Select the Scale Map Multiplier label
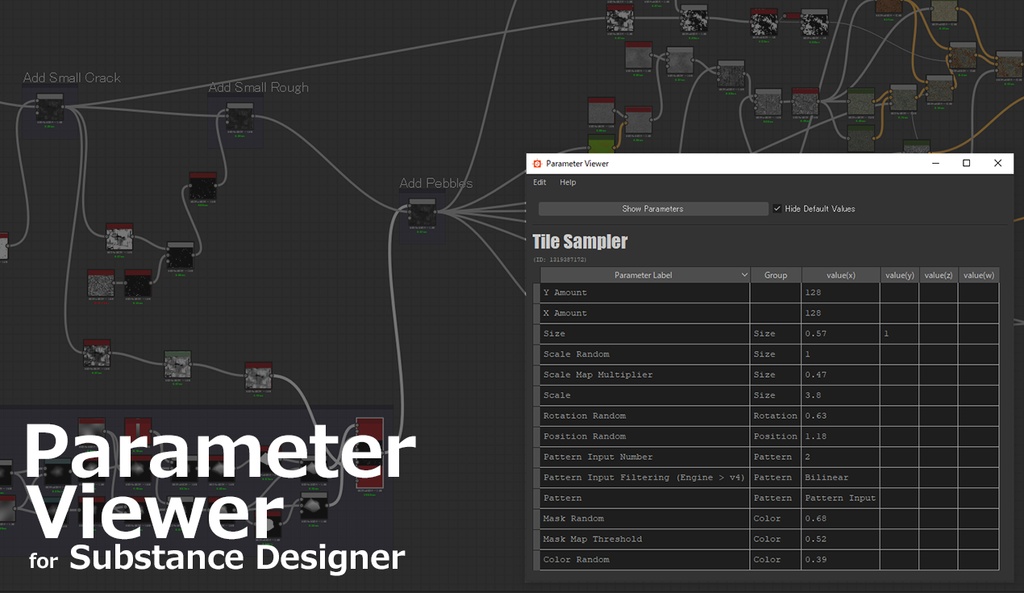 coord(645,375)
